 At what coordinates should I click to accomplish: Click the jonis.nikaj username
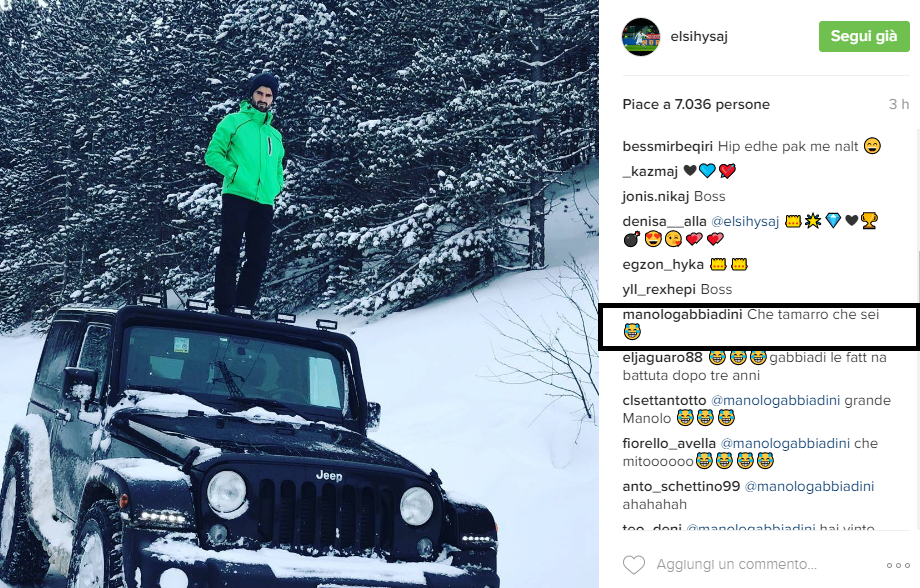point(656,196)
